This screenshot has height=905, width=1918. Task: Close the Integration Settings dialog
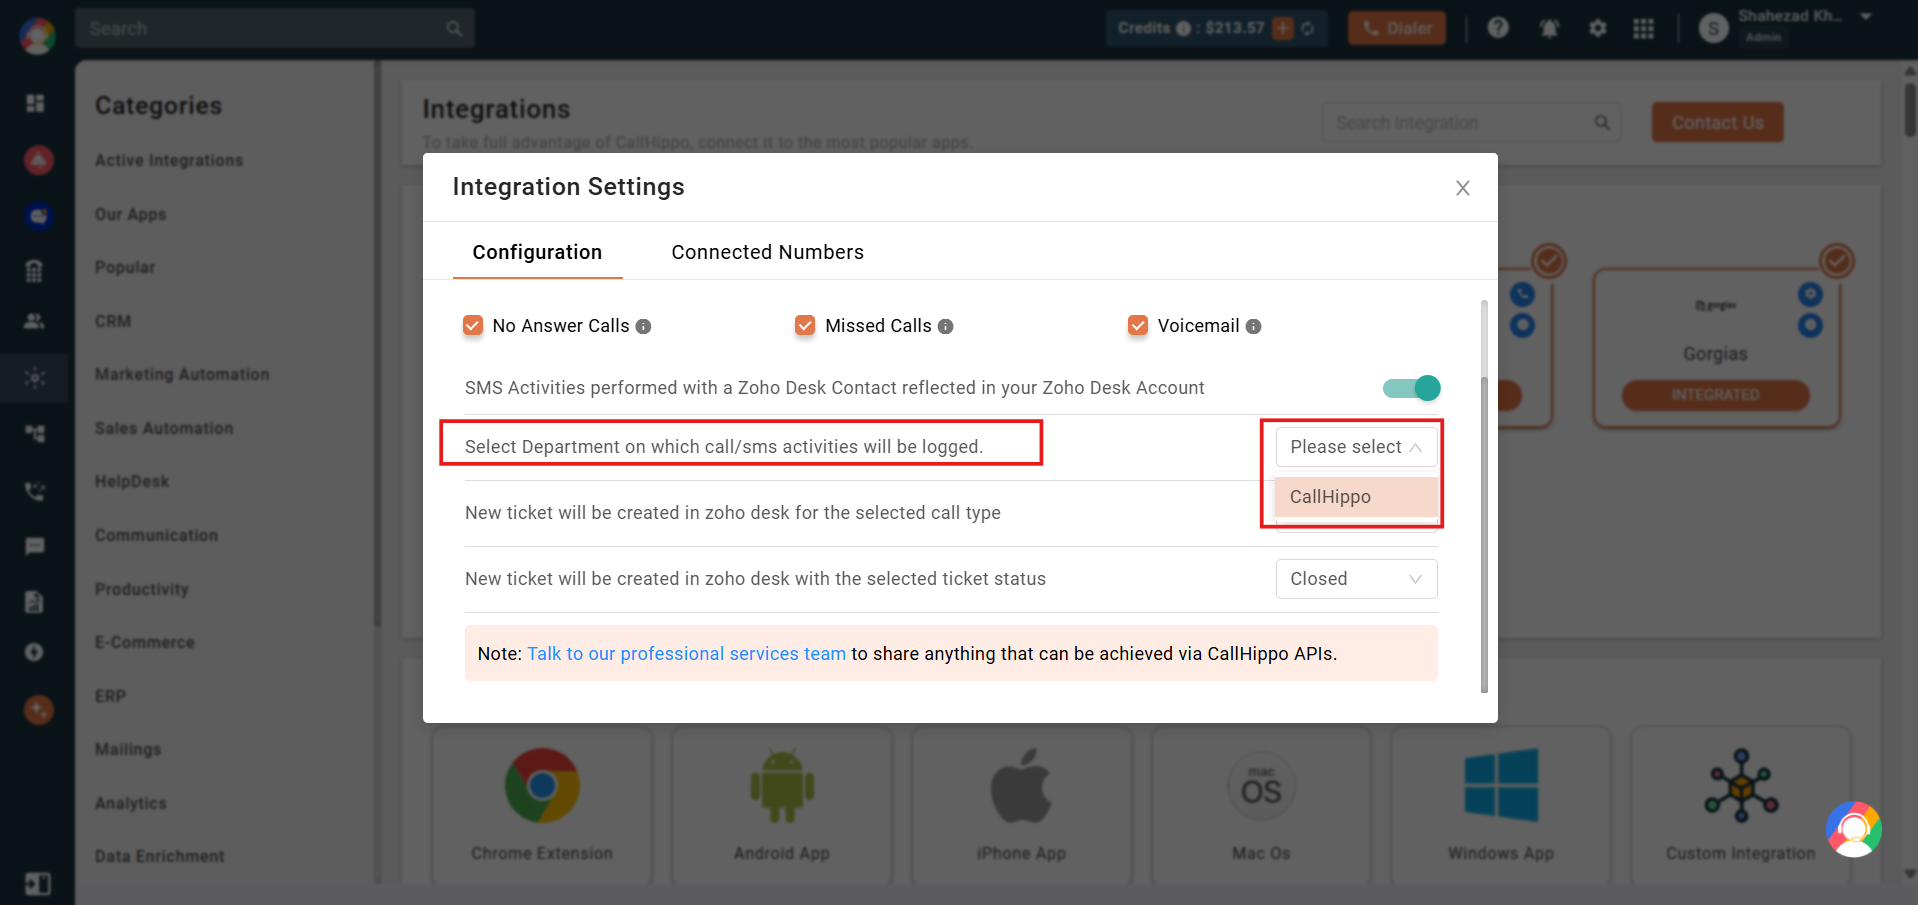pyautogui.click(x=1462, y=188)
